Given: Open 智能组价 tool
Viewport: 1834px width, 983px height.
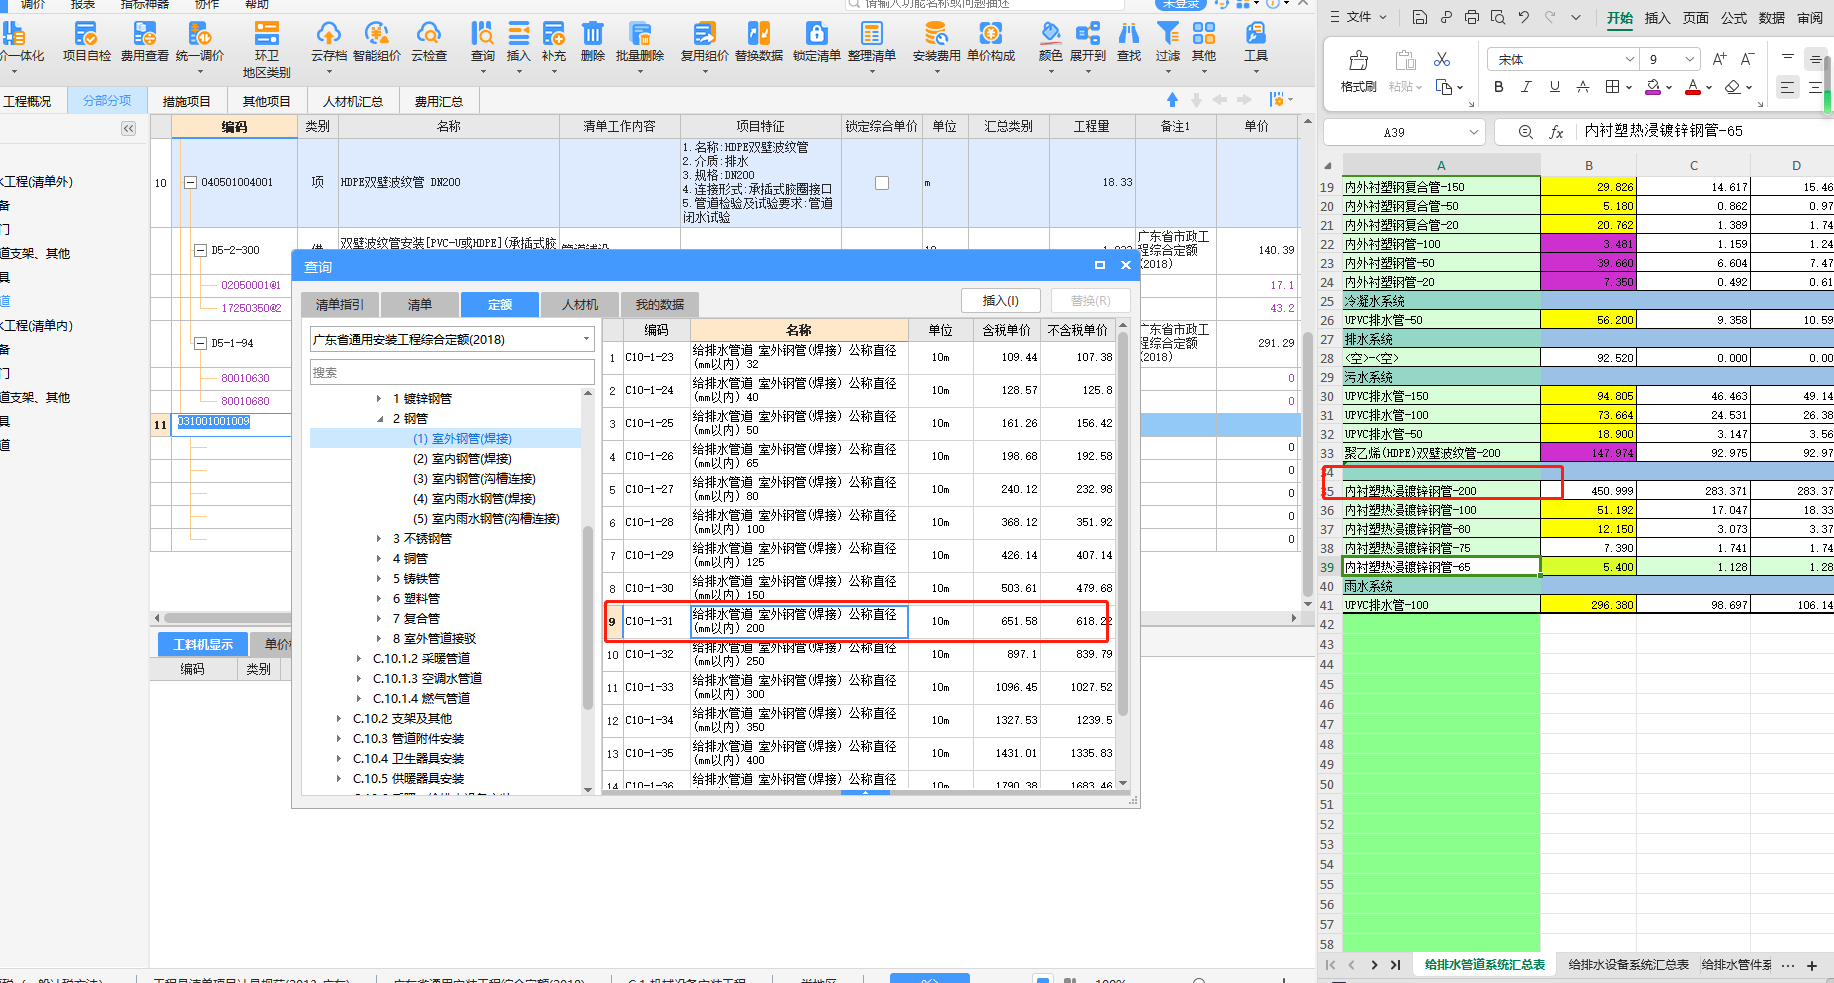Looking at the screenshot, I should pos(377,42).
